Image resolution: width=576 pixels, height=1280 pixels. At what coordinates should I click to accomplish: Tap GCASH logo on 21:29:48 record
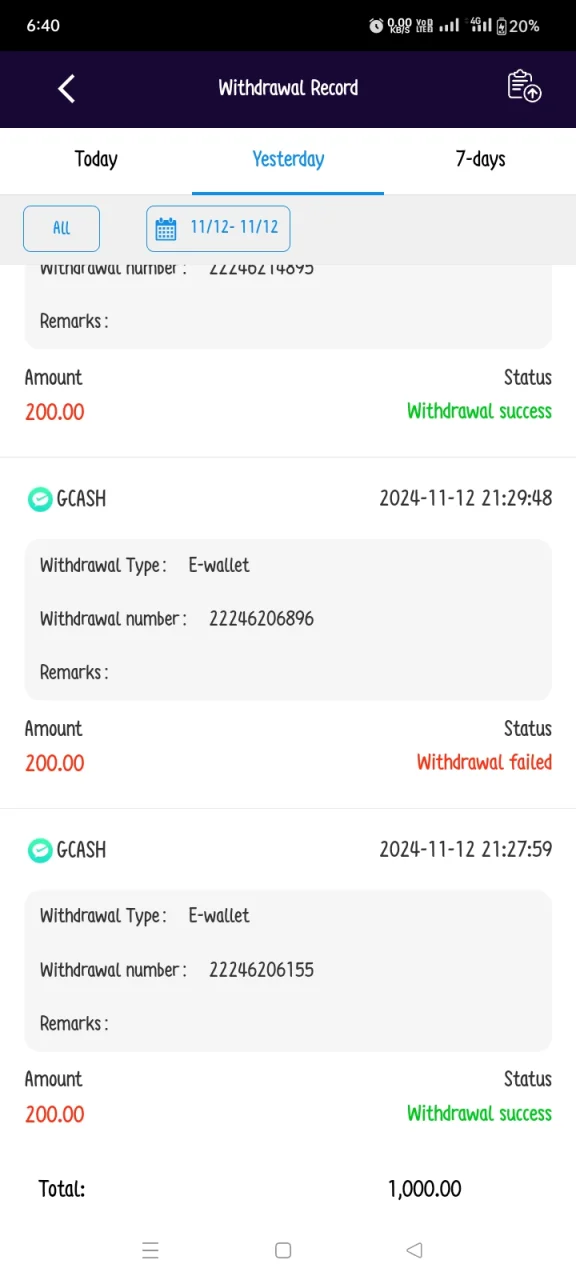pos(39,498)
